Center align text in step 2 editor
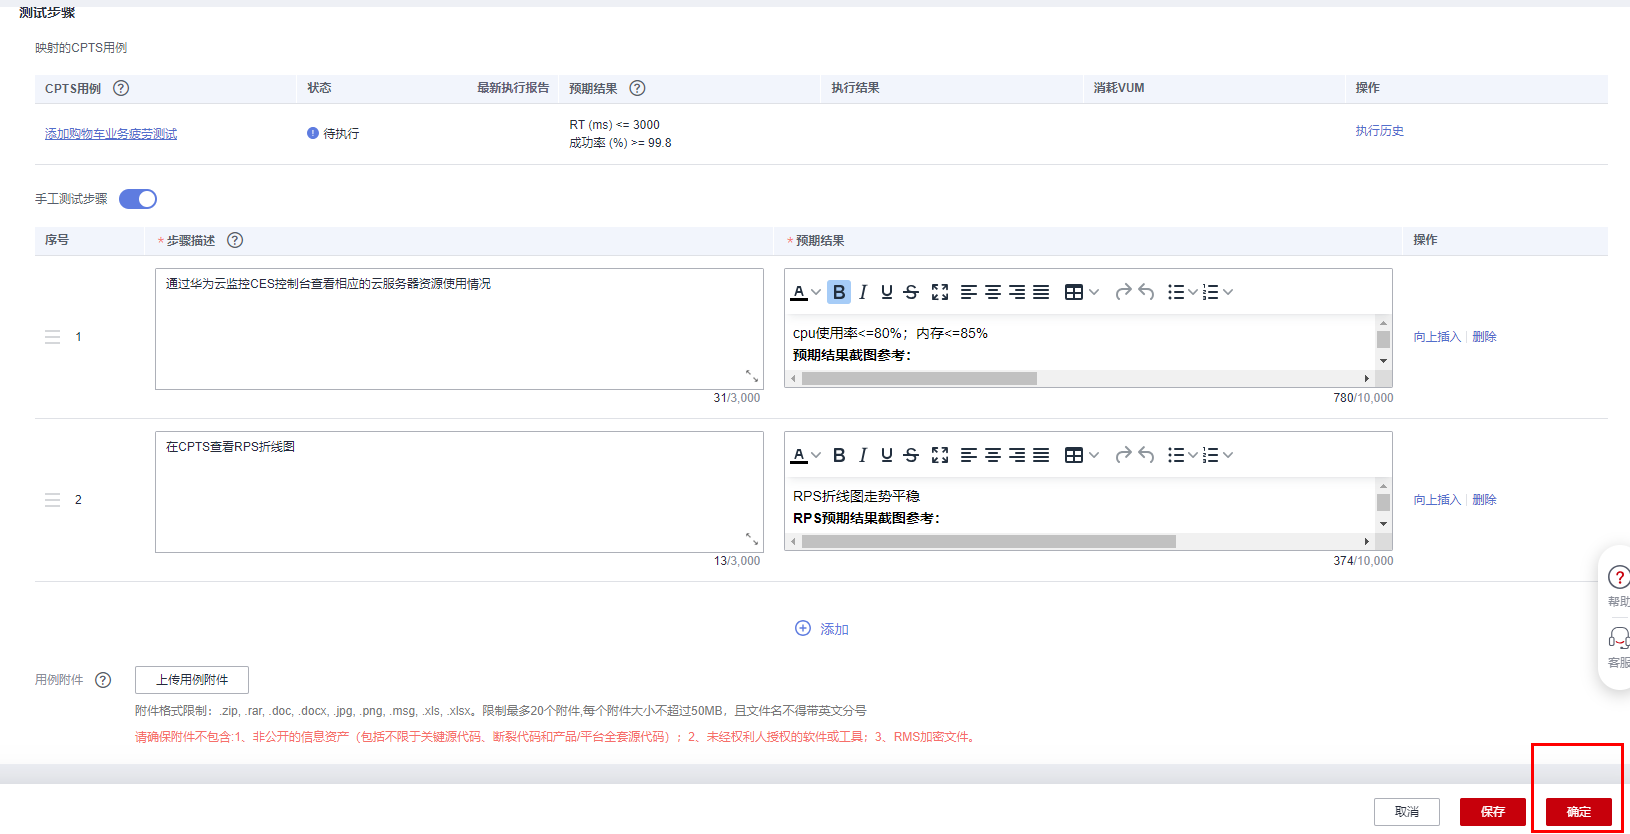 click(x=993, y=455)
